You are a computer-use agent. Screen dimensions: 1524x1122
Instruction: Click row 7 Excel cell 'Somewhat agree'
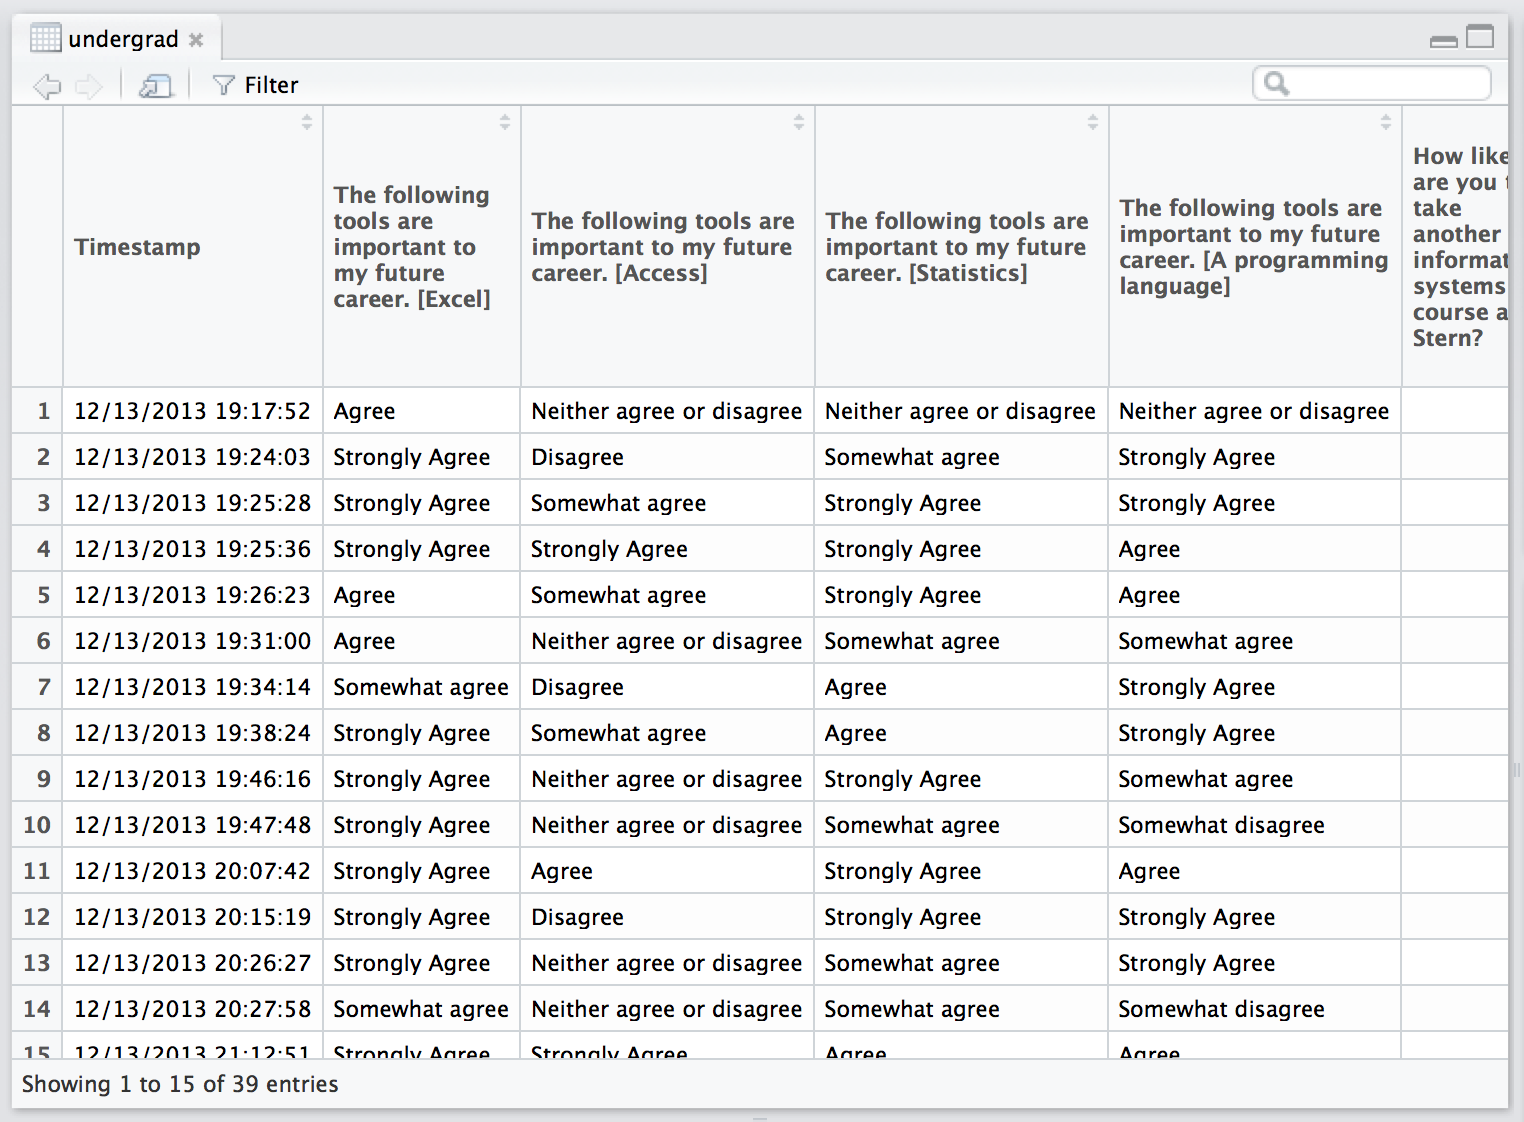coord(421,688)
